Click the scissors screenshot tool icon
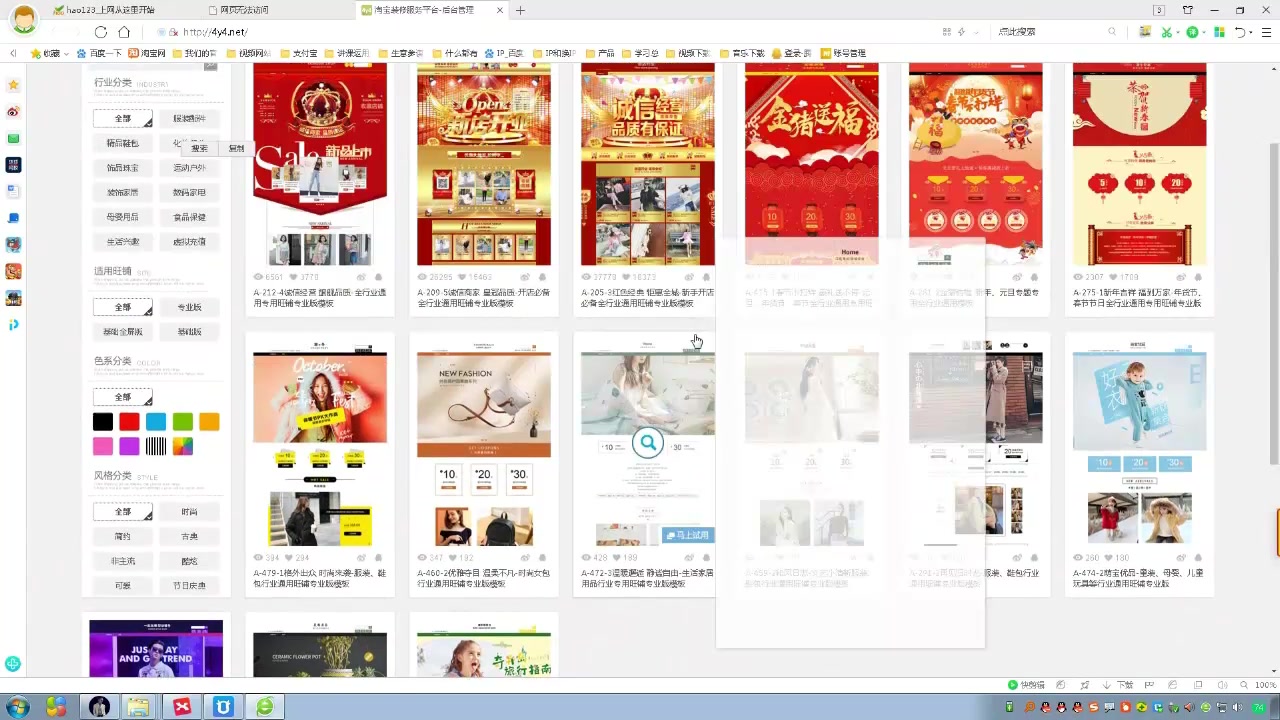1280x720 pixels. click(x=1166, y=32)
